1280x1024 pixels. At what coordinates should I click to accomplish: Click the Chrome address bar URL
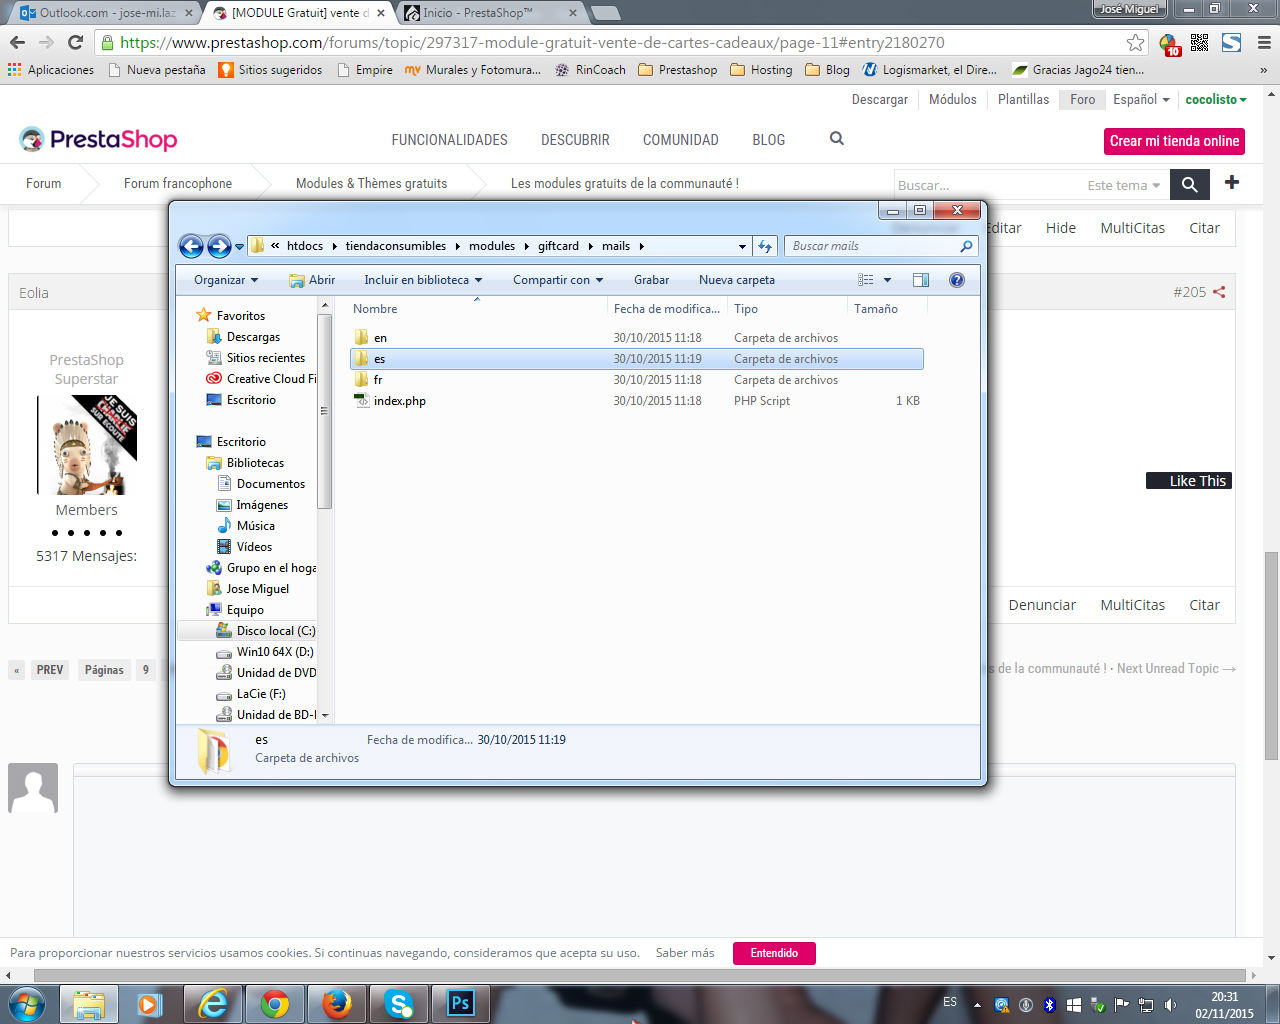532,42
